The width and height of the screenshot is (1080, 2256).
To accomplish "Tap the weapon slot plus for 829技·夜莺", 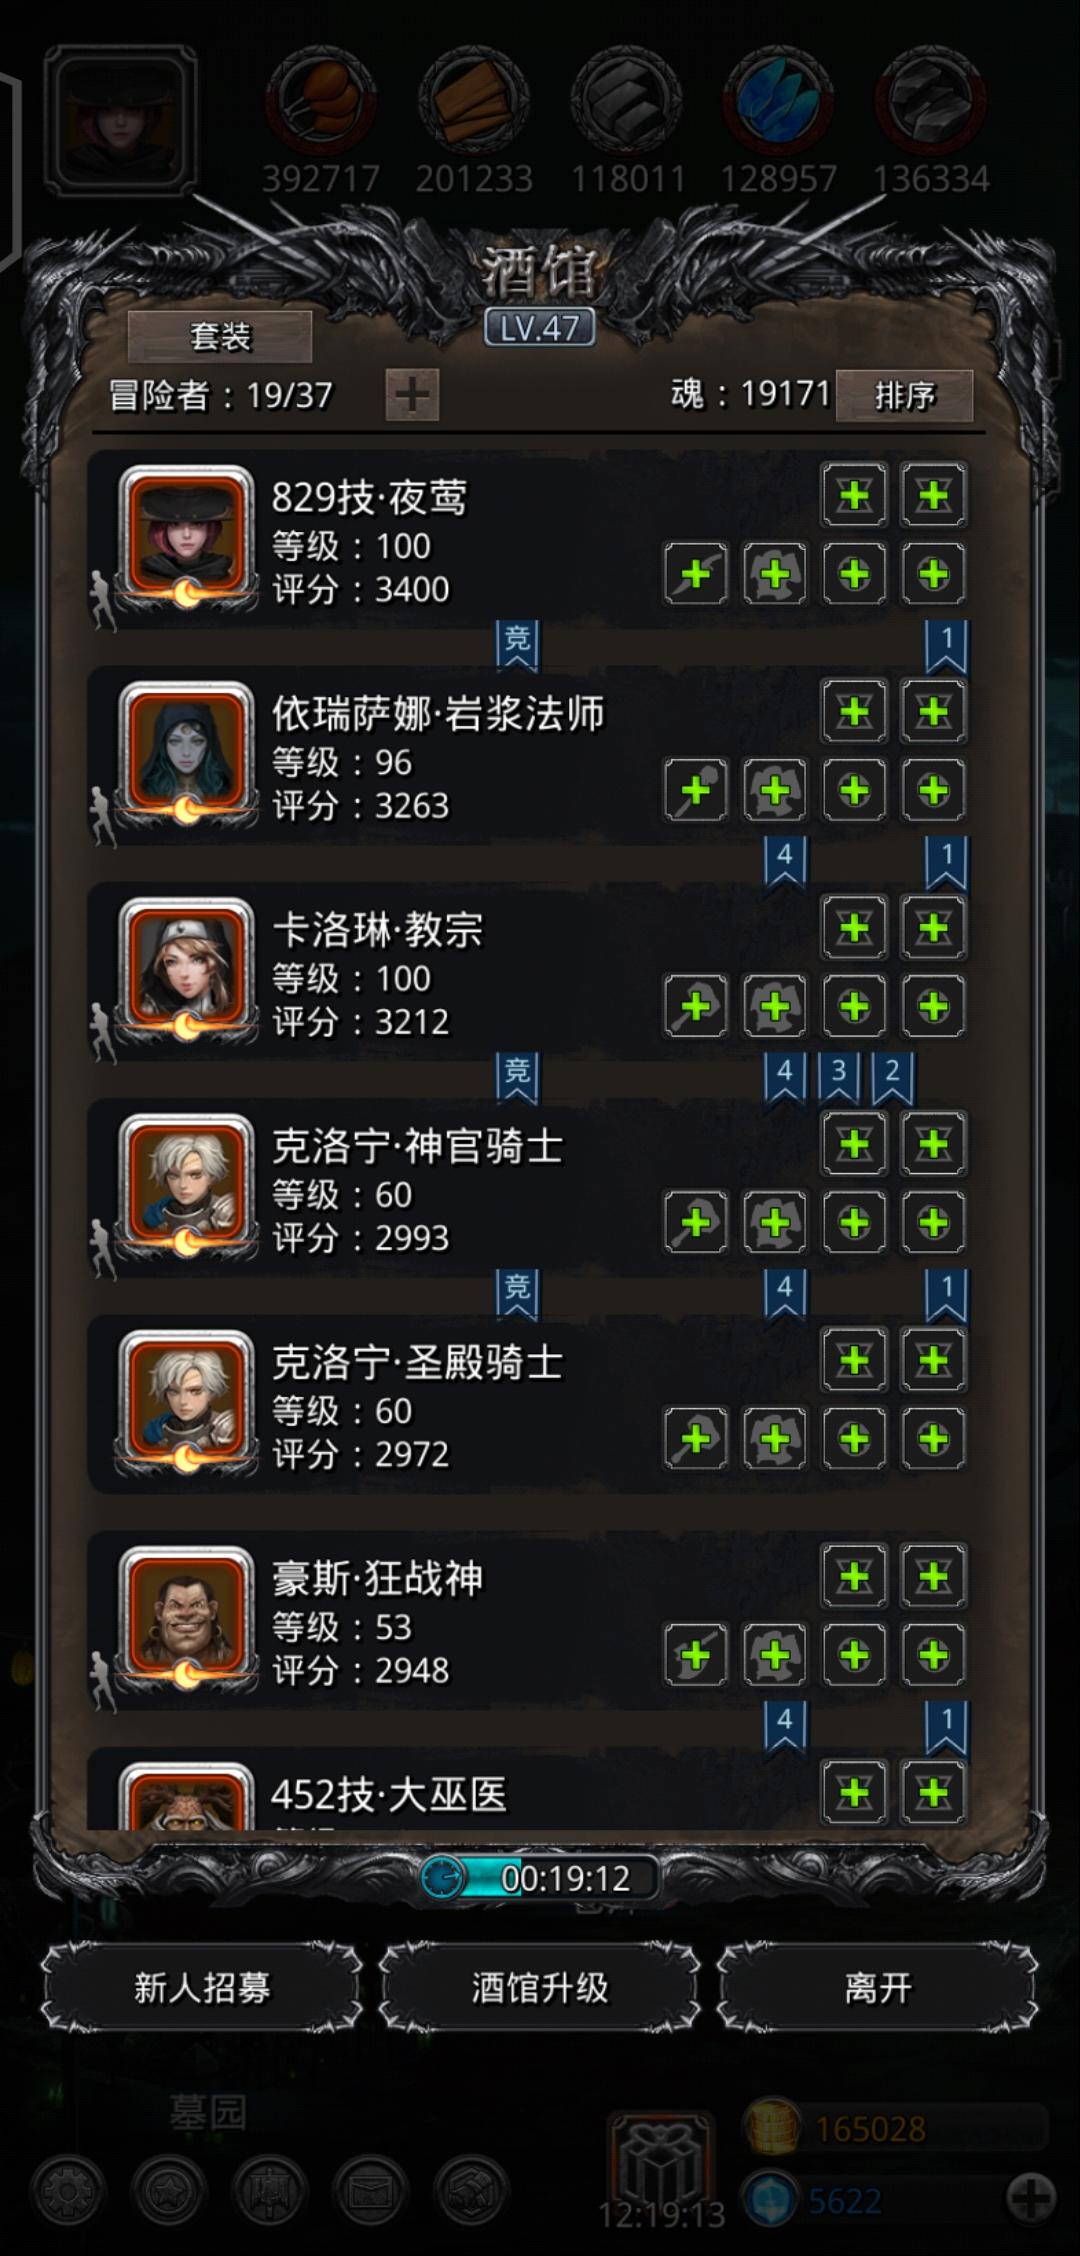I will point(696,574).
